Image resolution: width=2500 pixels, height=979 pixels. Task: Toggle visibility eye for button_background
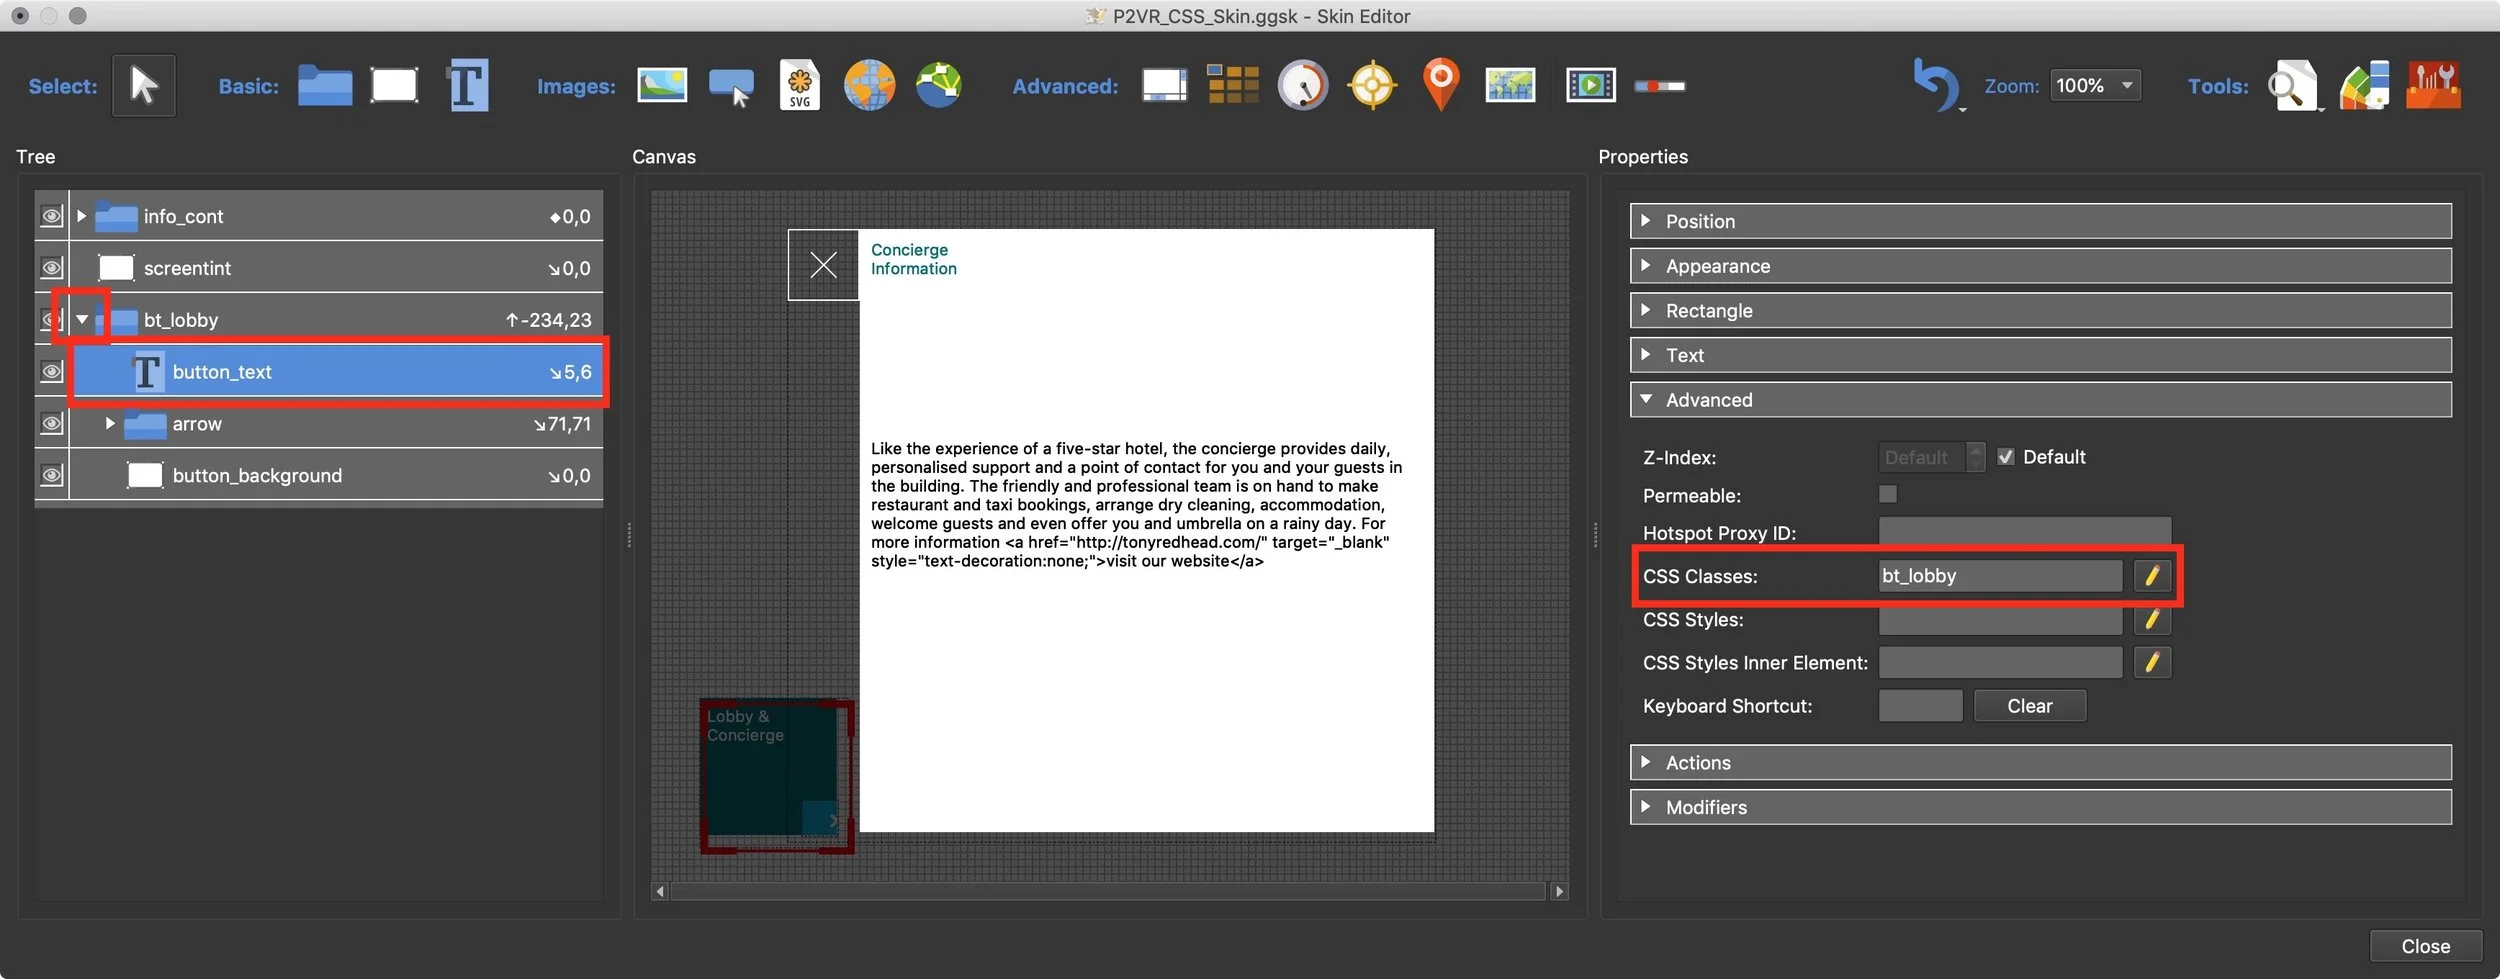tap(51, 476)
